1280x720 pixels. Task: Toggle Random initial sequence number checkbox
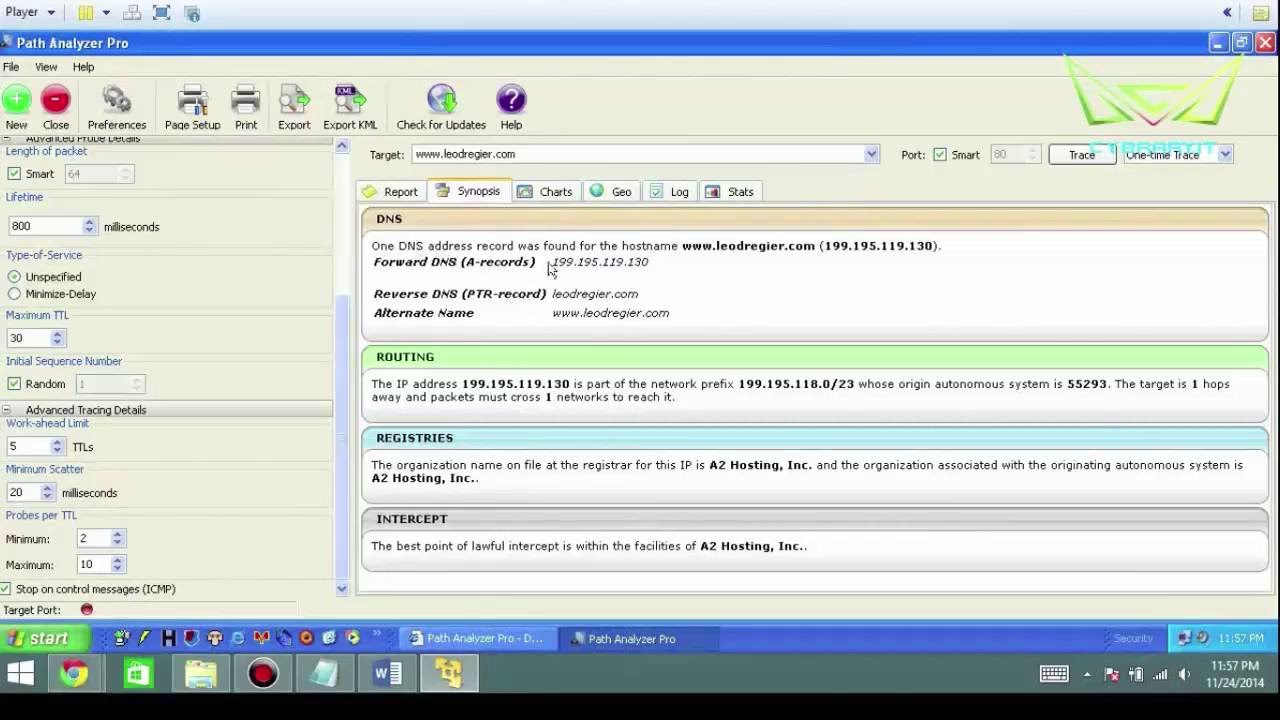14,384
